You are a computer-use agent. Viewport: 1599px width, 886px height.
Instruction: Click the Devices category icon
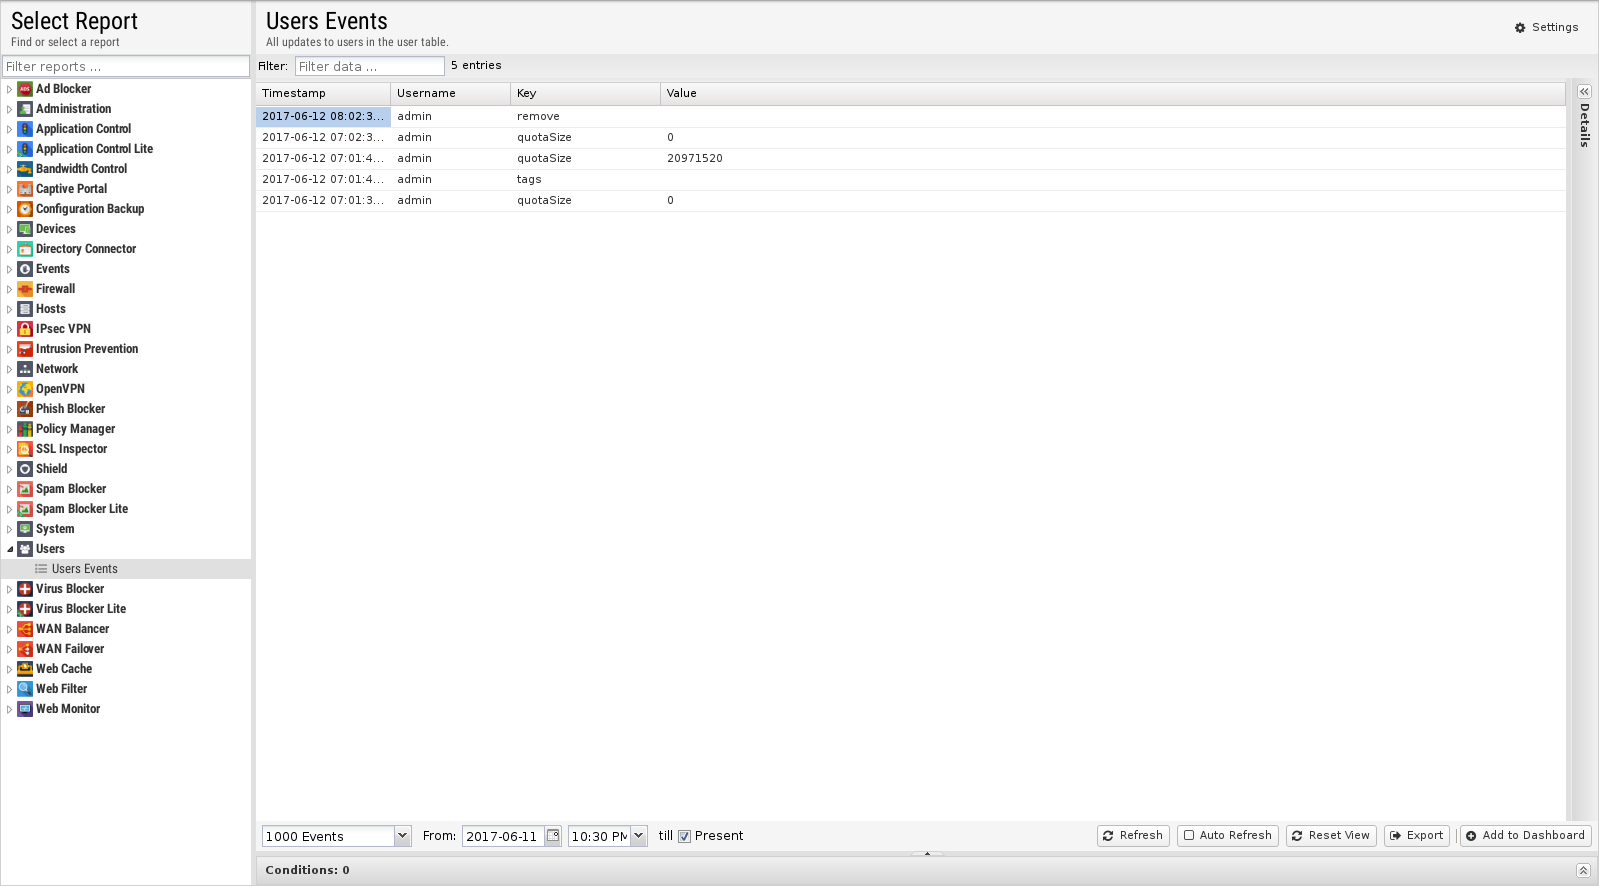25,229
